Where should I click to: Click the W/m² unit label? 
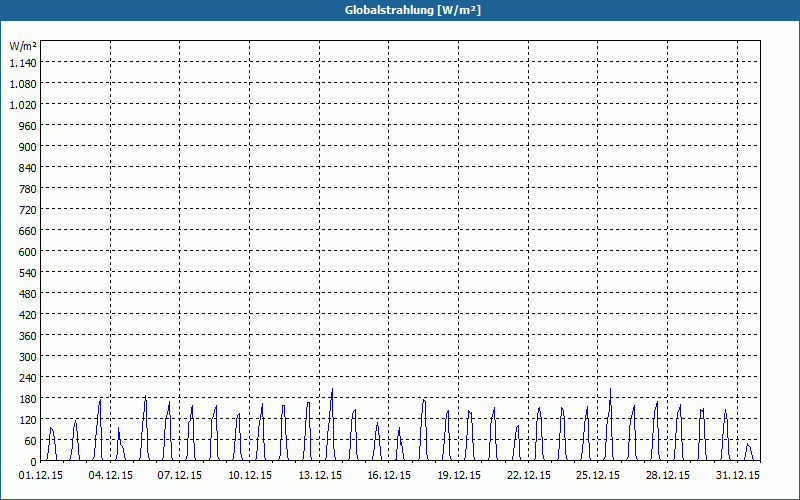pos(23,46)
